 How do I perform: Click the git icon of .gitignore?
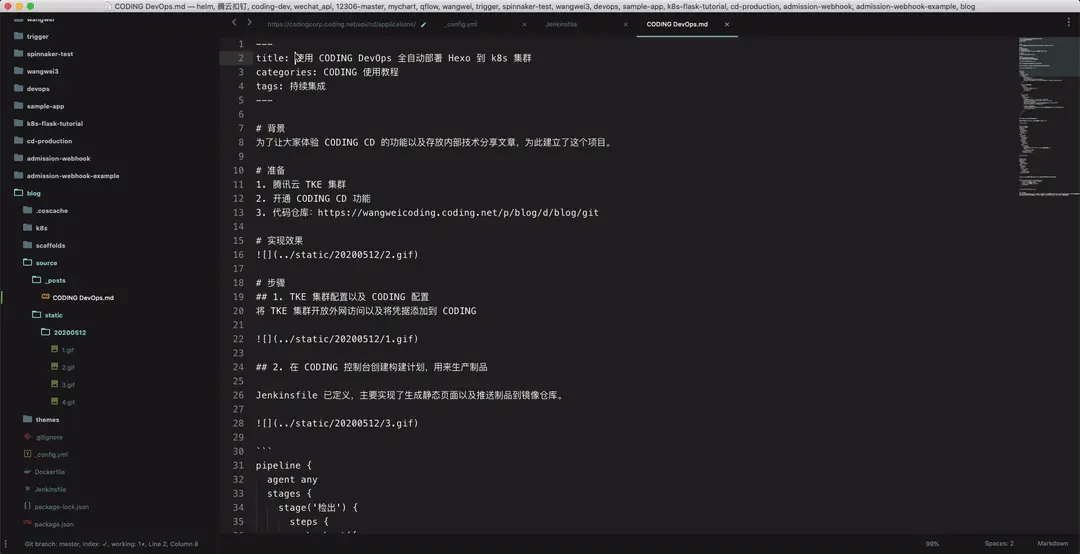28,436
